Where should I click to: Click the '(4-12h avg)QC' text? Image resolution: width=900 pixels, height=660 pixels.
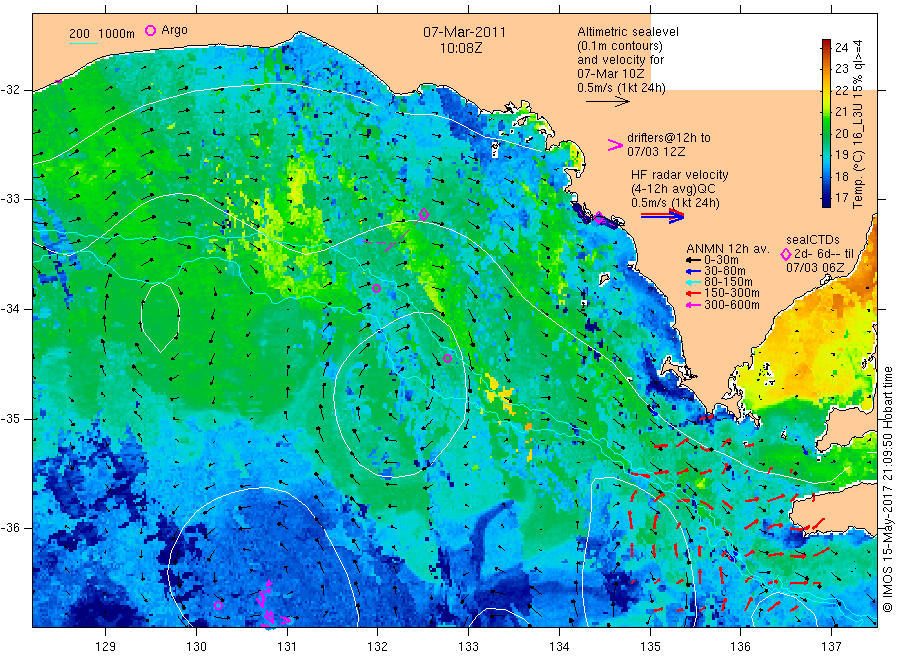[673, 189]
